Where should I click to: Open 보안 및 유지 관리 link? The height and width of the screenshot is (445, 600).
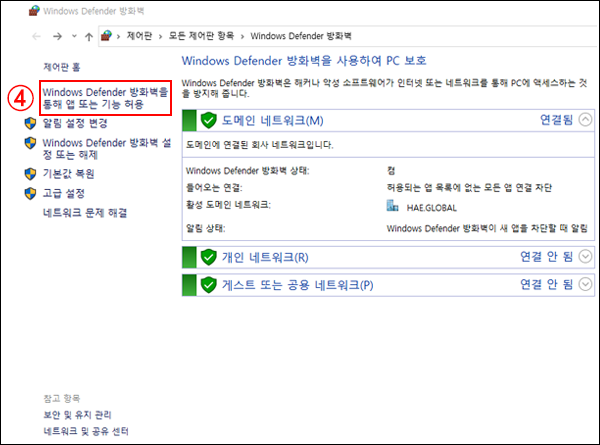click(77, 415)
